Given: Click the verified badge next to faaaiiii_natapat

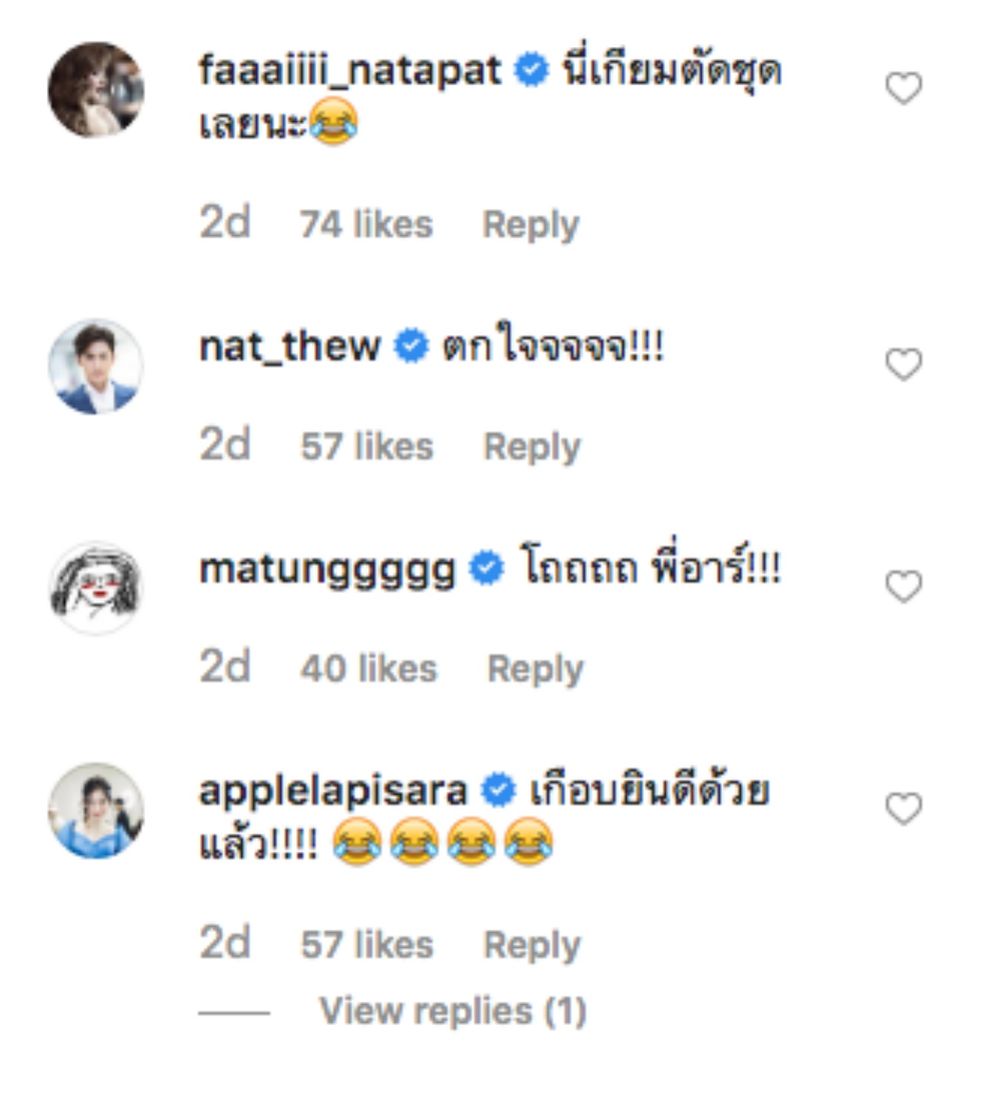Looking at the screenshot, I should coord(531,70).
